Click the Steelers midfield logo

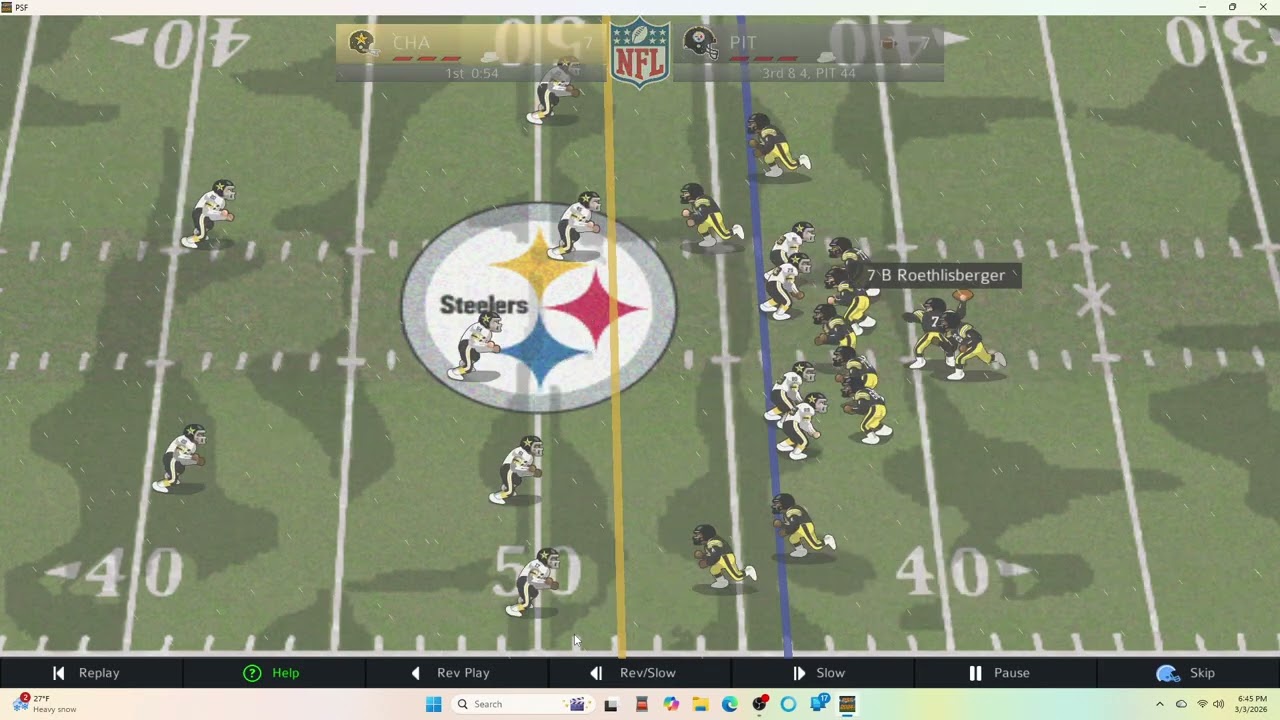(x=539, y=307)
